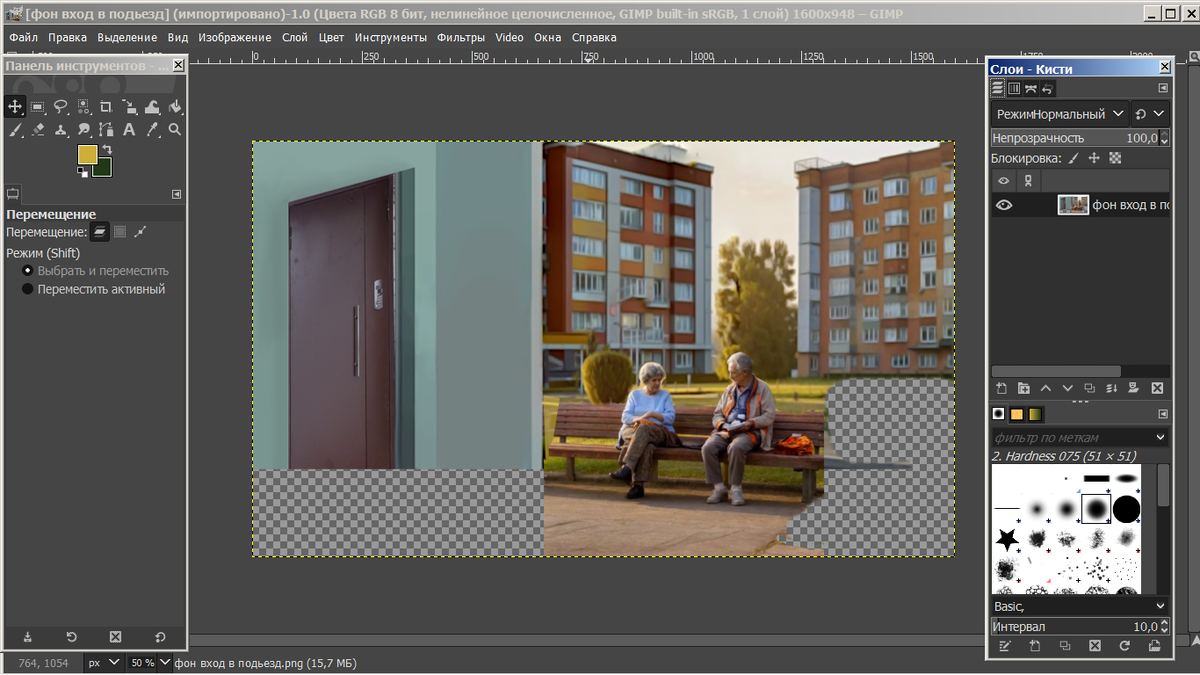Select the Crop tool

pyautogui.click(x=105, y=107)
